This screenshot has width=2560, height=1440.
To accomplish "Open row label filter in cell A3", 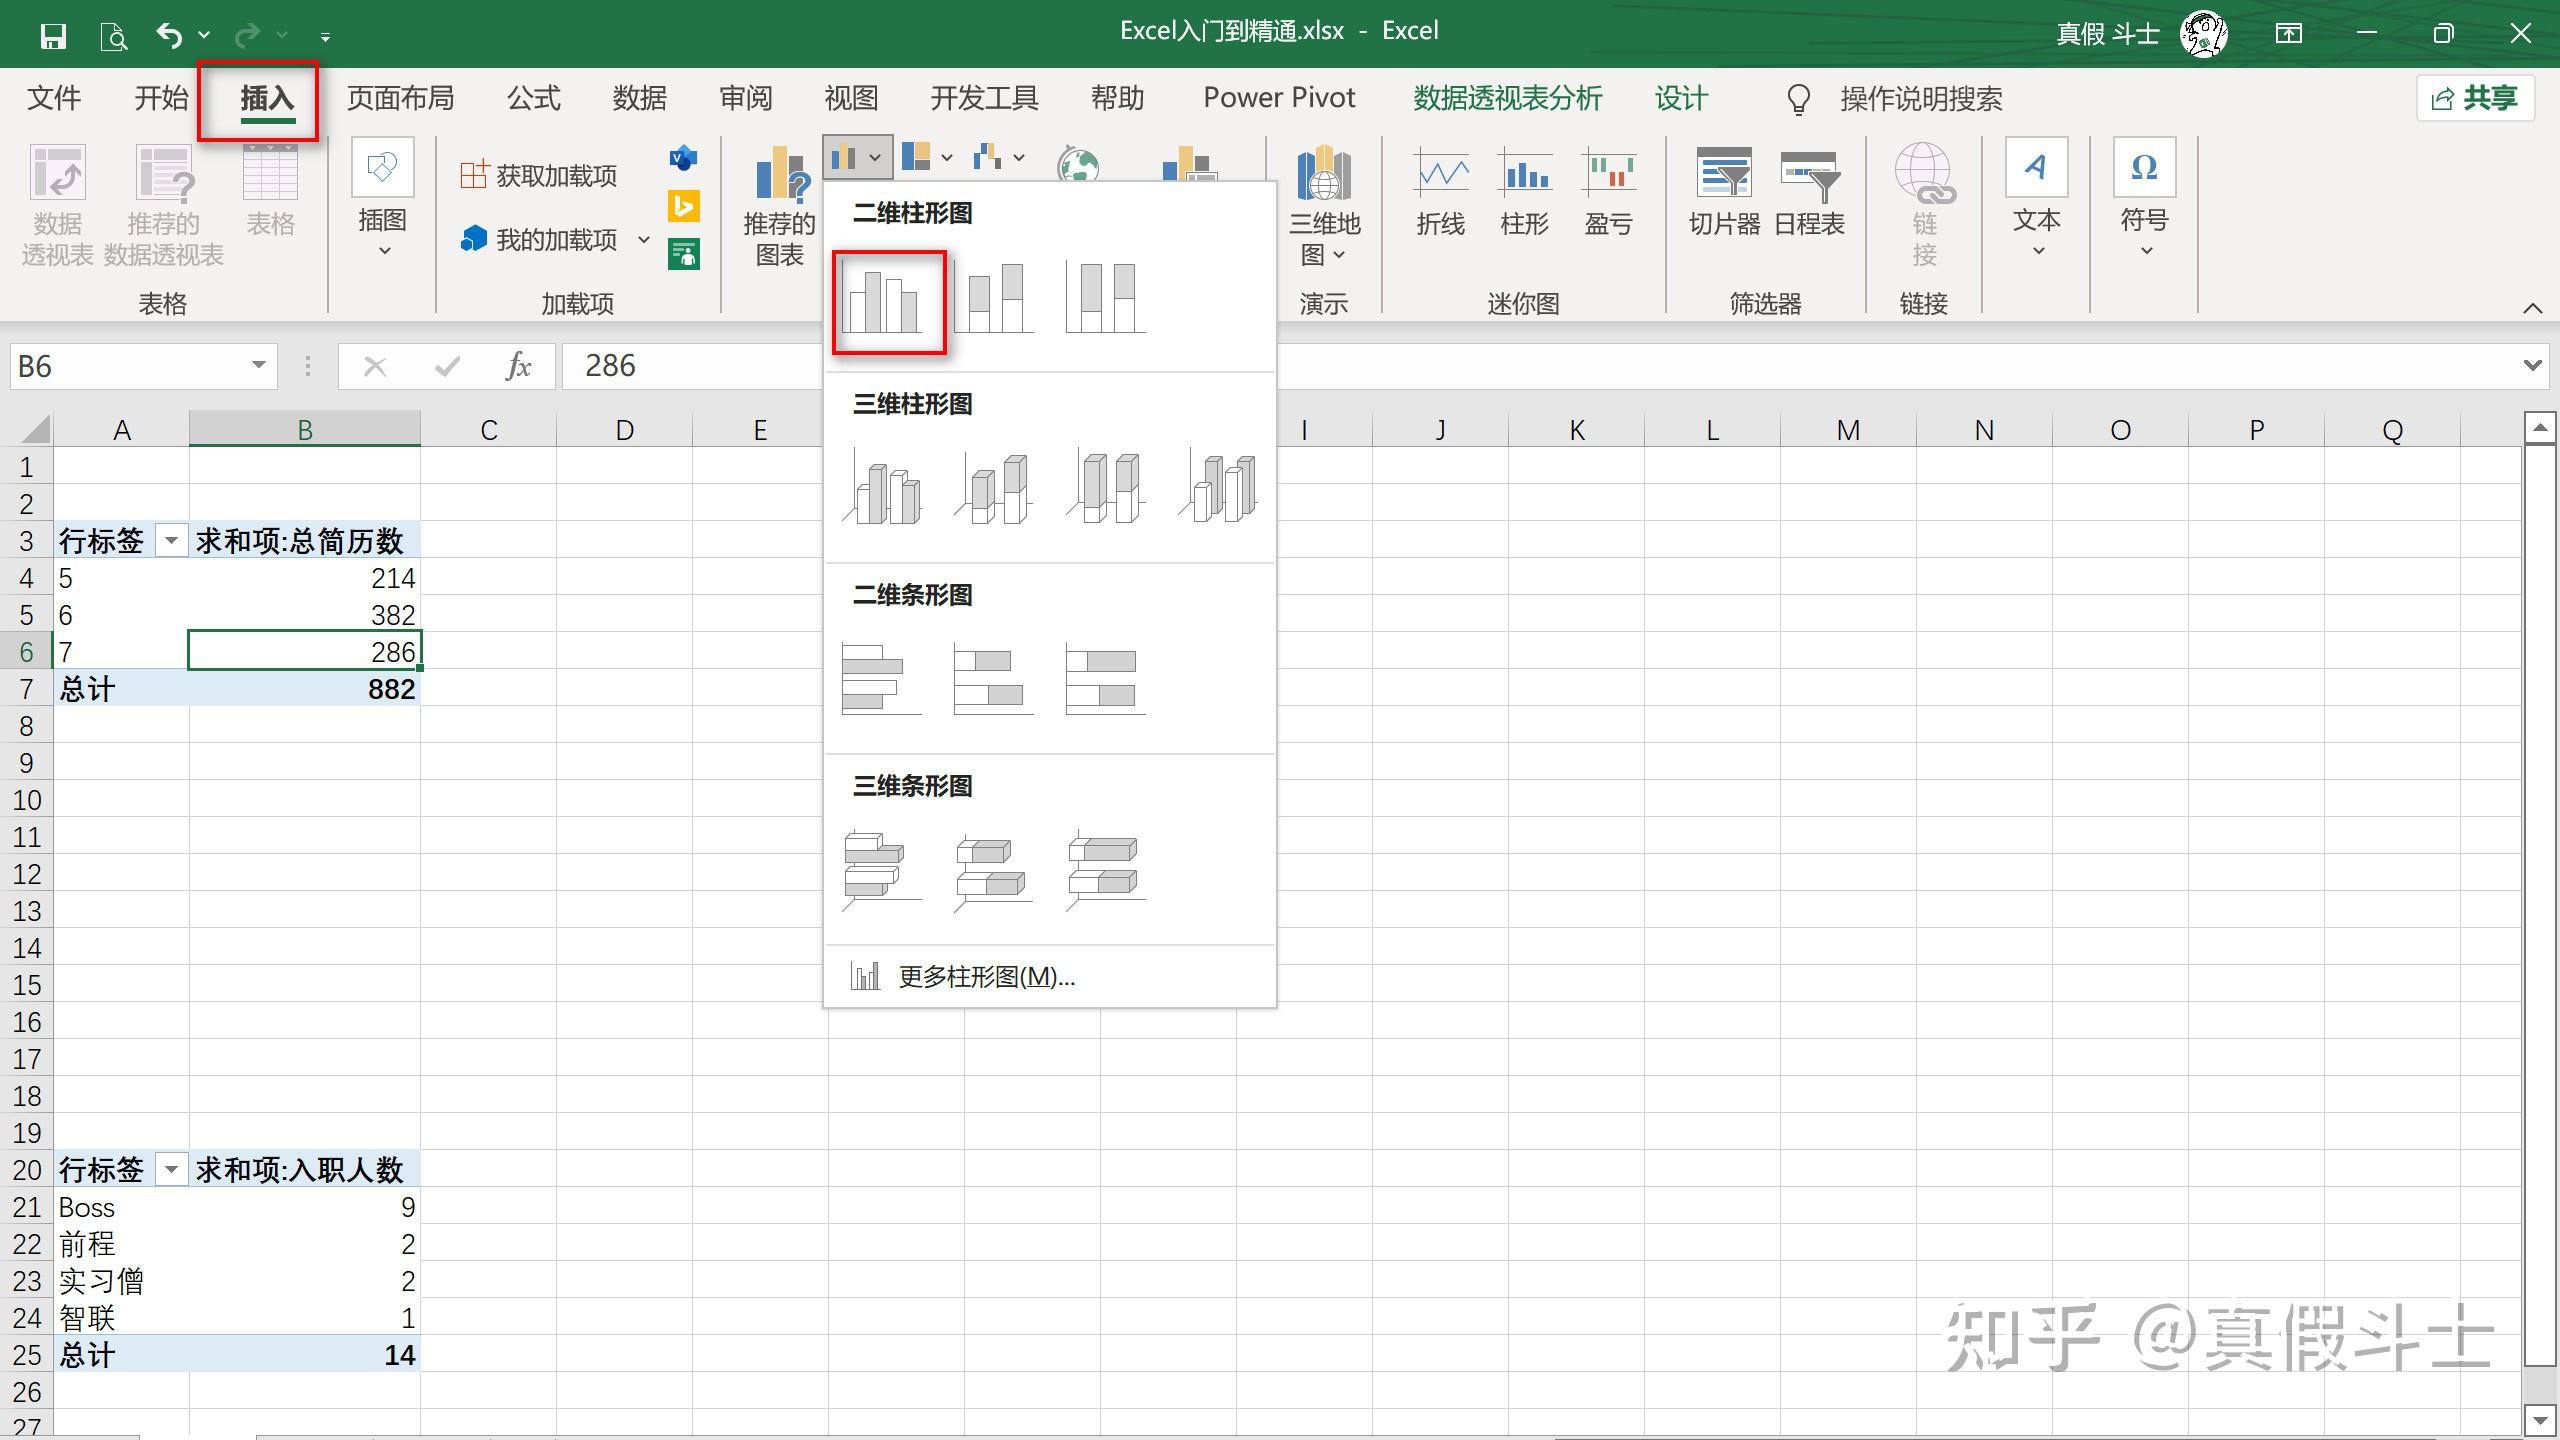I will tap(171, 542).
